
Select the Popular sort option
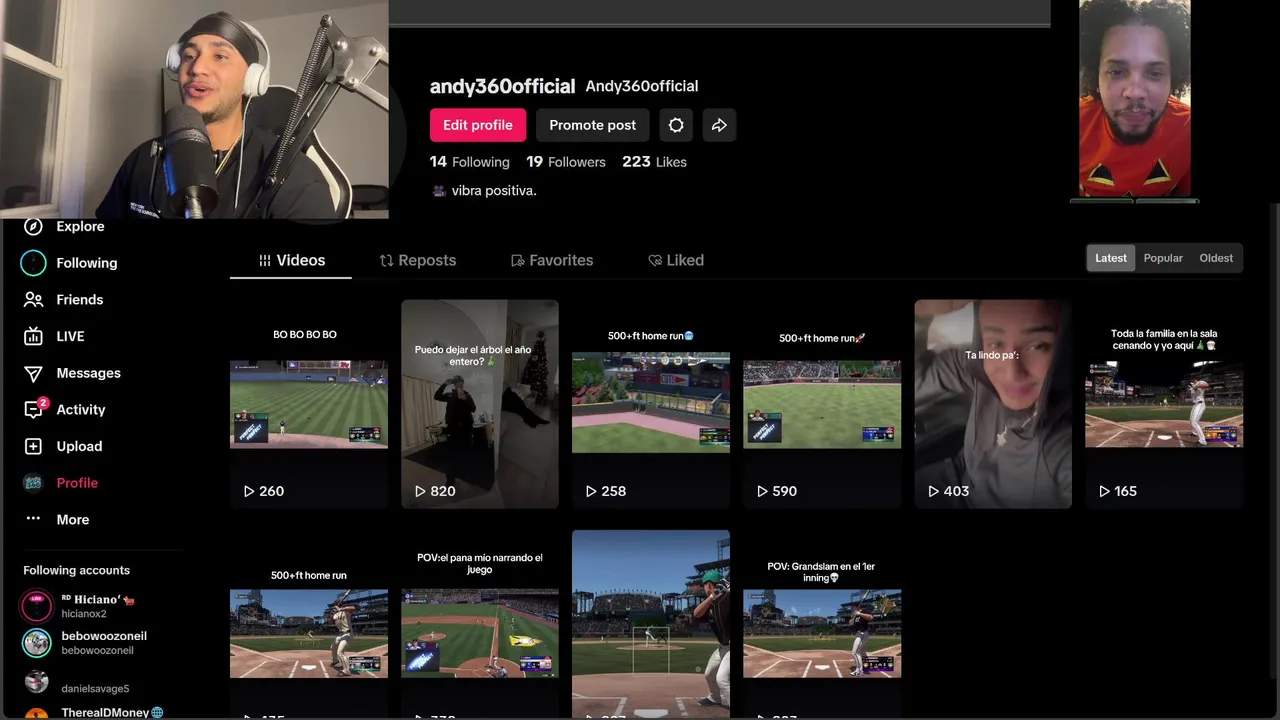click(x=1163, y=258)
